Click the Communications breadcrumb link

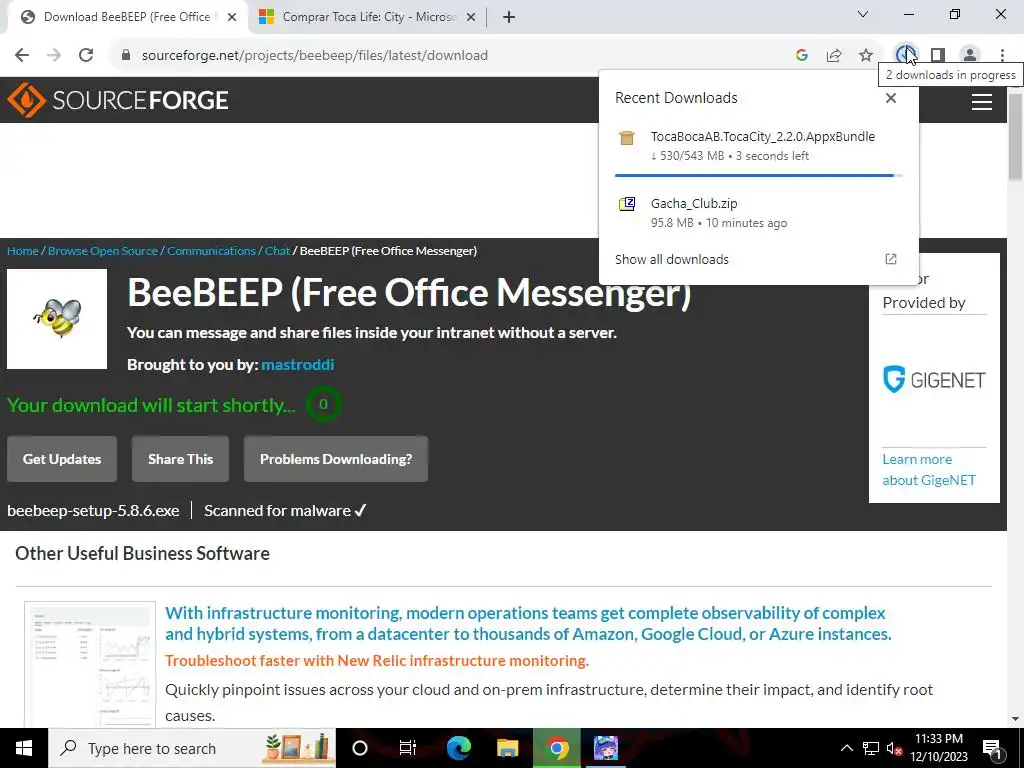tap(211, 251)
